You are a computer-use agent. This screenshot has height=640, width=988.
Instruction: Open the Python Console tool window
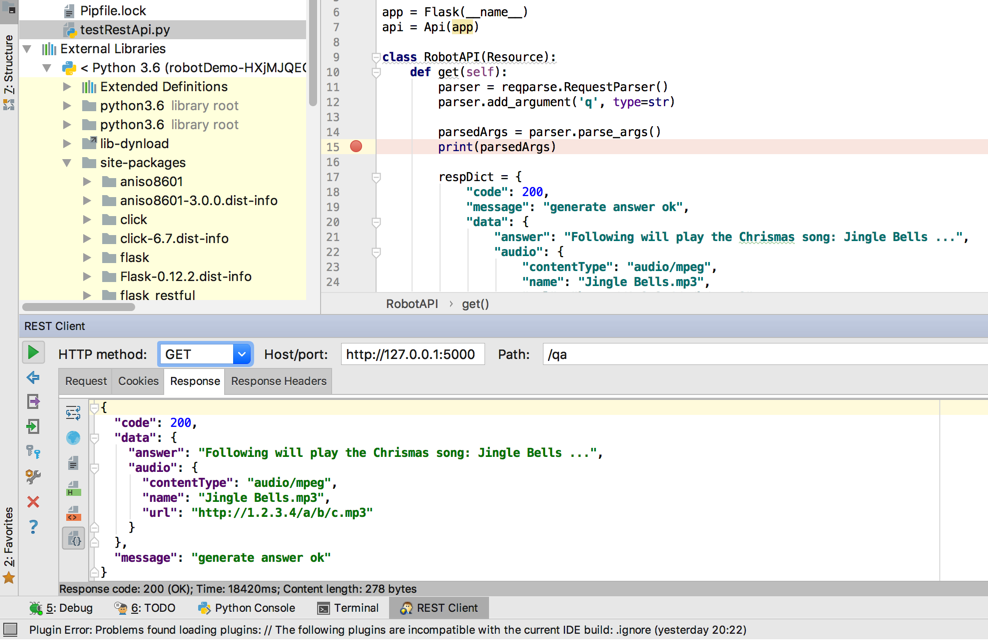click(246, 608)
